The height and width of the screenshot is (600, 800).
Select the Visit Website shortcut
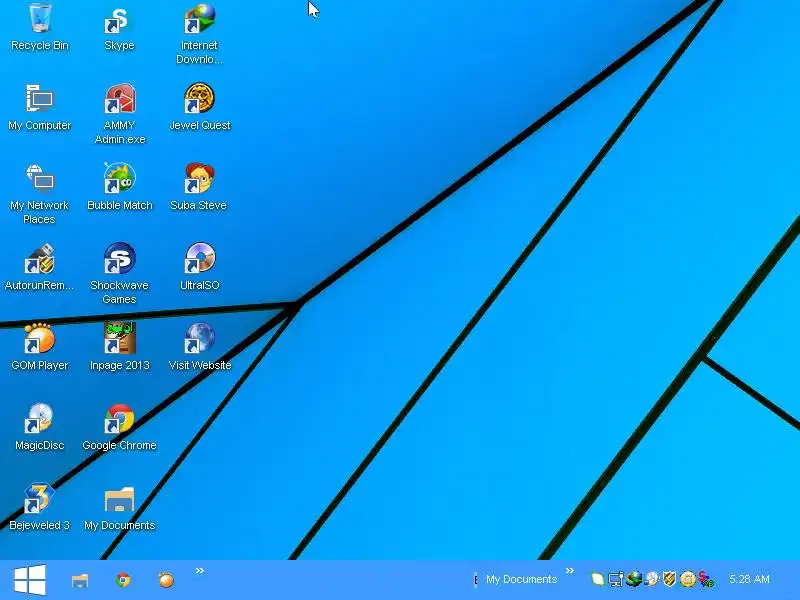(x=199, y=347)
